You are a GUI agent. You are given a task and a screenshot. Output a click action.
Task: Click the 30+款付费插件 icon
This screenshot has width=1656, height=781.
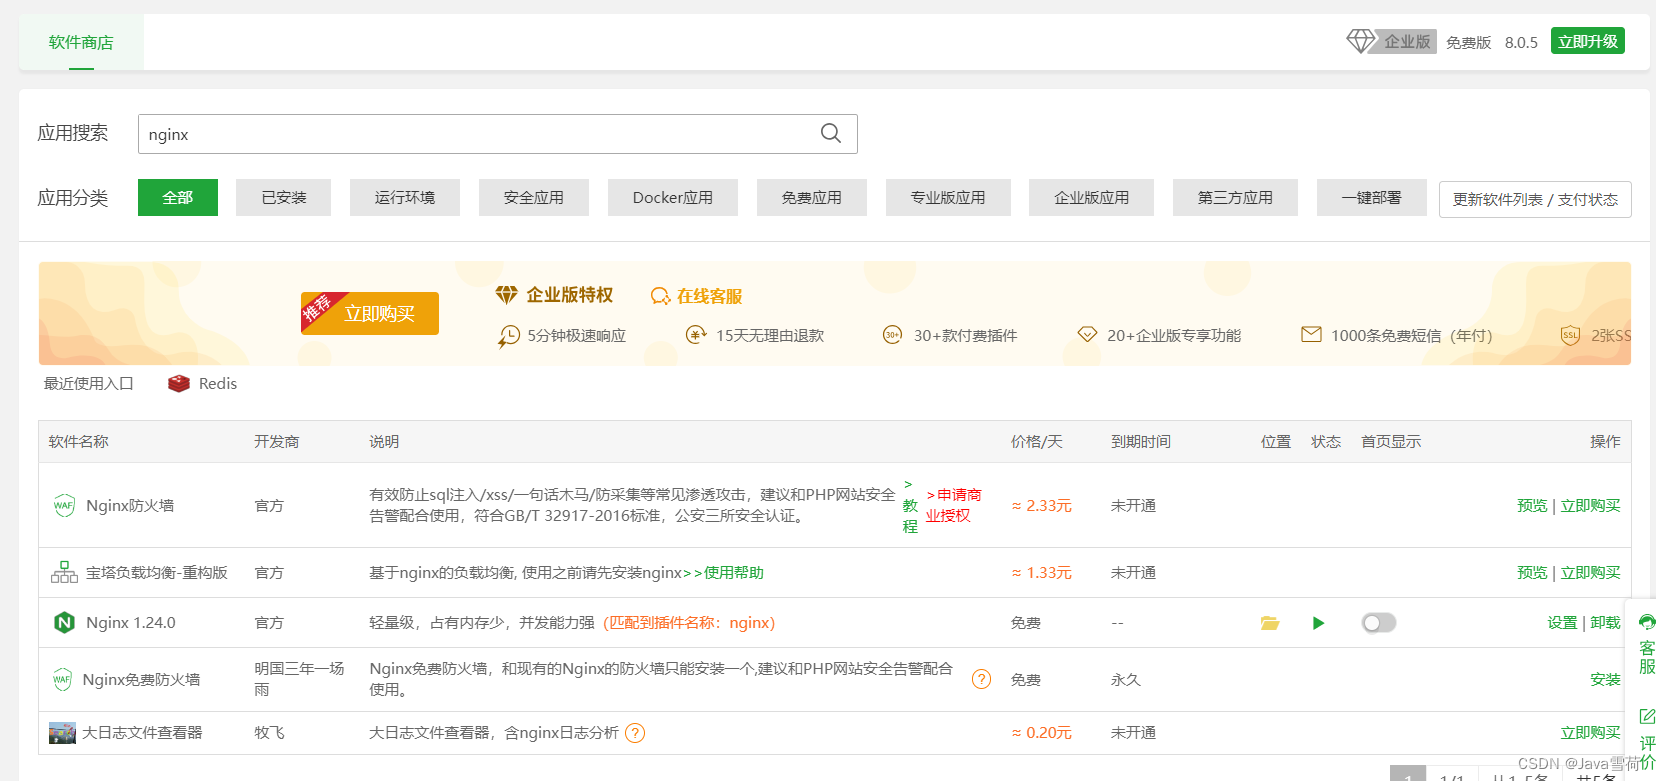893,335
